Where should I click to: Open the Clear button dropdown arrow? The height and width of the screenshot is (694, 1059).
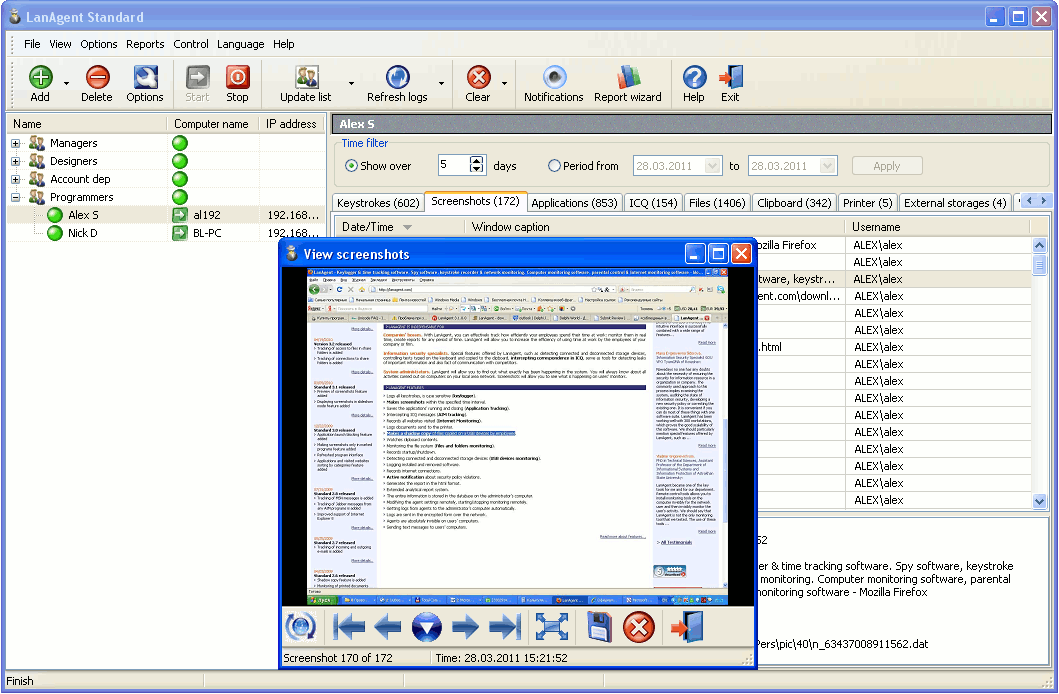coord(505,84)
